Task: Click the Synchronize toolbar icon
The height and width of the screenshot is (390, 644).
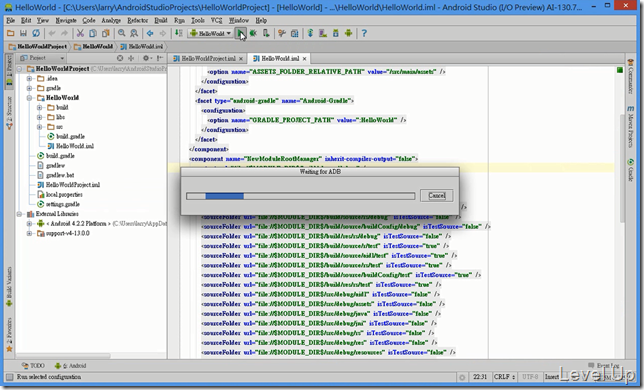Action: point(36,33)
